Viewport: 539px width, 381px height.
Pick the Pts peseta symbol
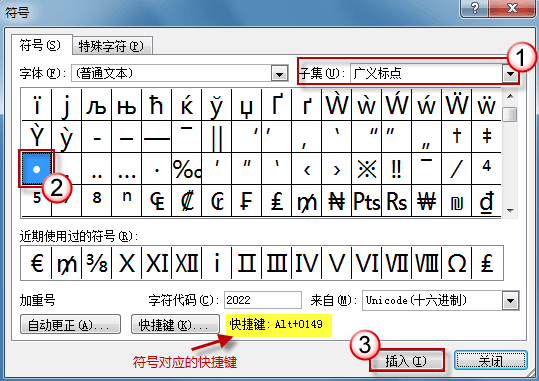click(366, 201)
